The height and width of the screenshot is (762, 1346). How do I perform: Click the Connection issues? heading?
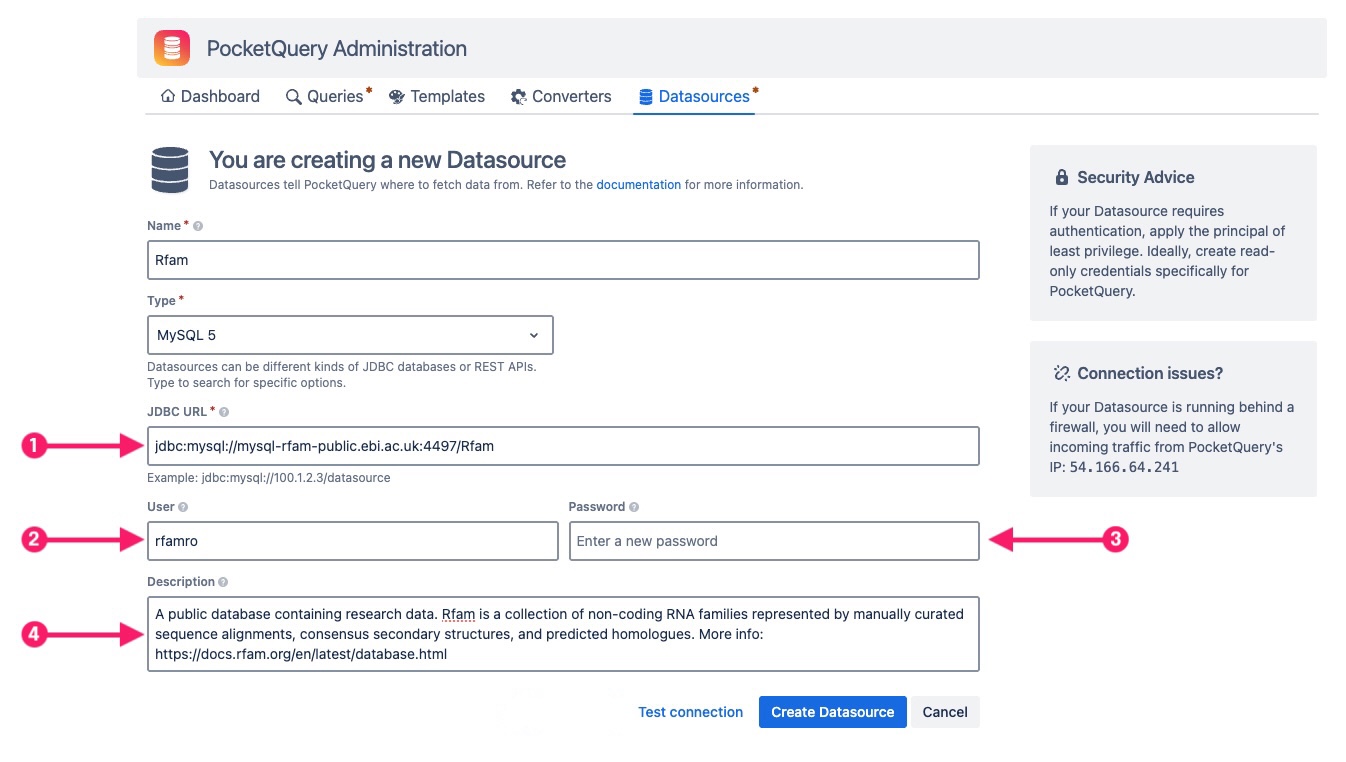coord(1150,373)
